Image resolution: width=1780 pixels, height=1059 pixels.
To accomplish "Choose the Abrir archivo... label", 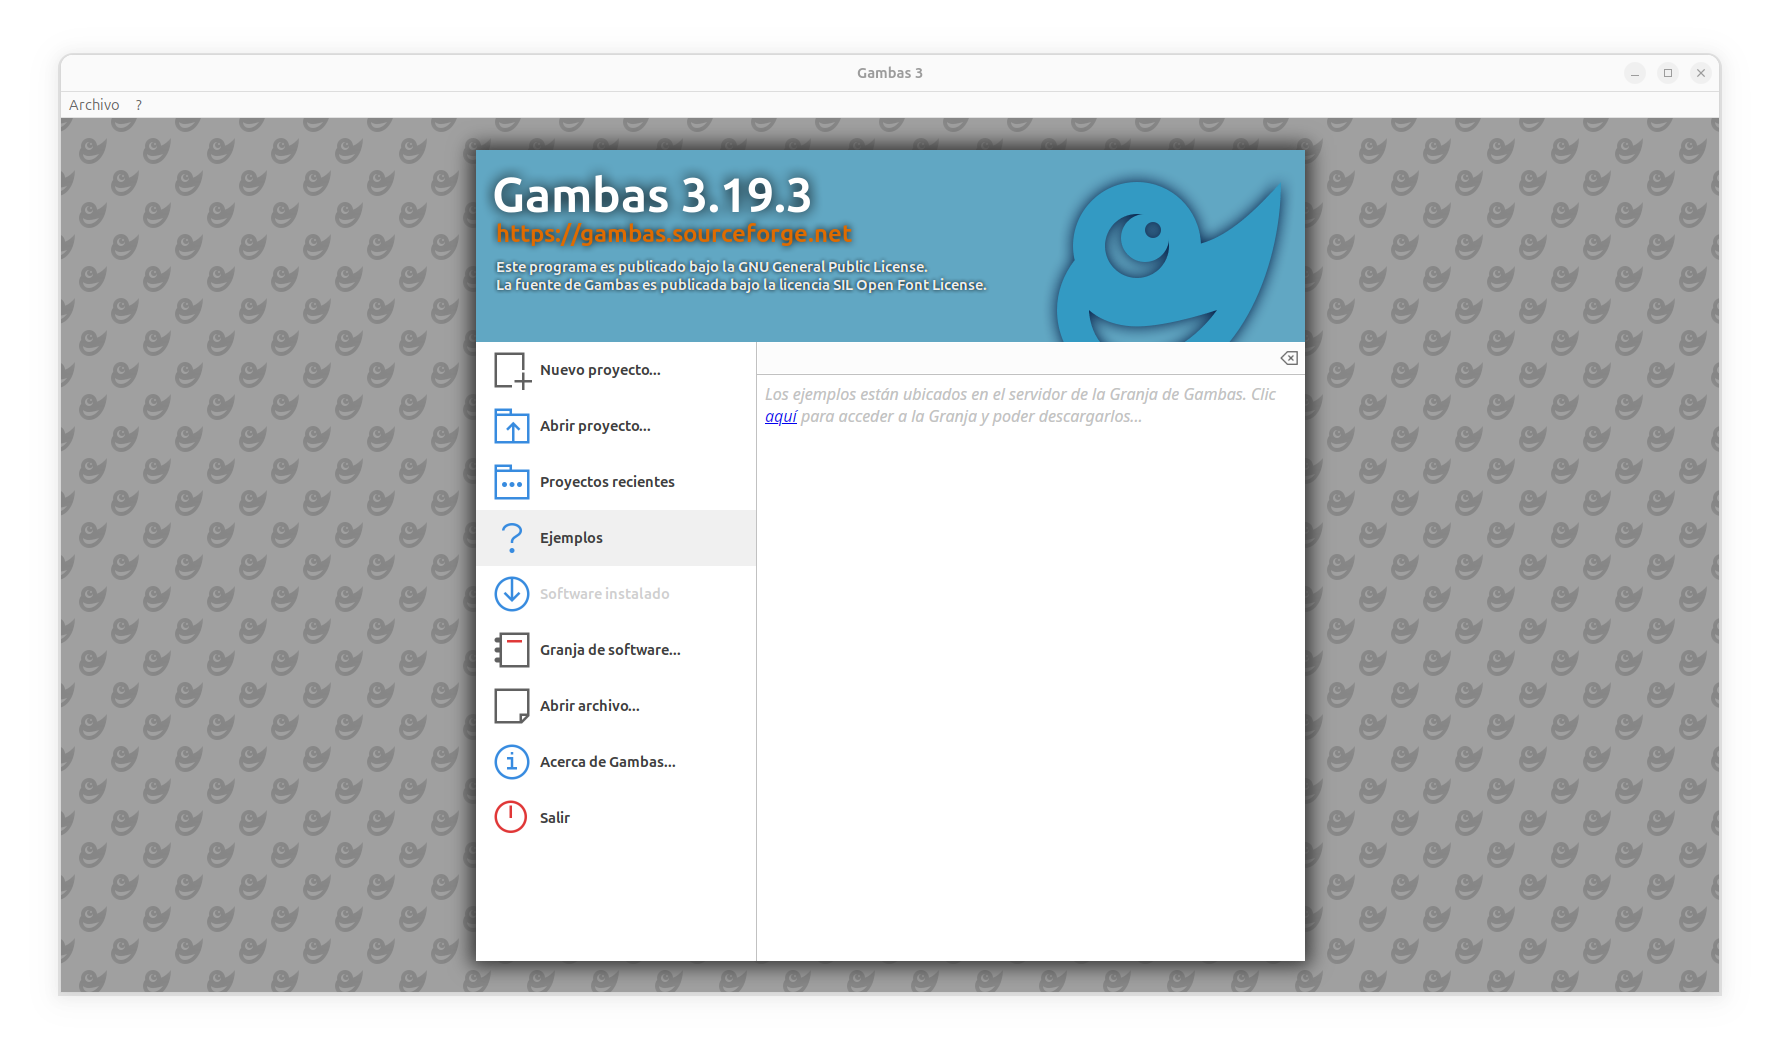I will click(590, 706).
